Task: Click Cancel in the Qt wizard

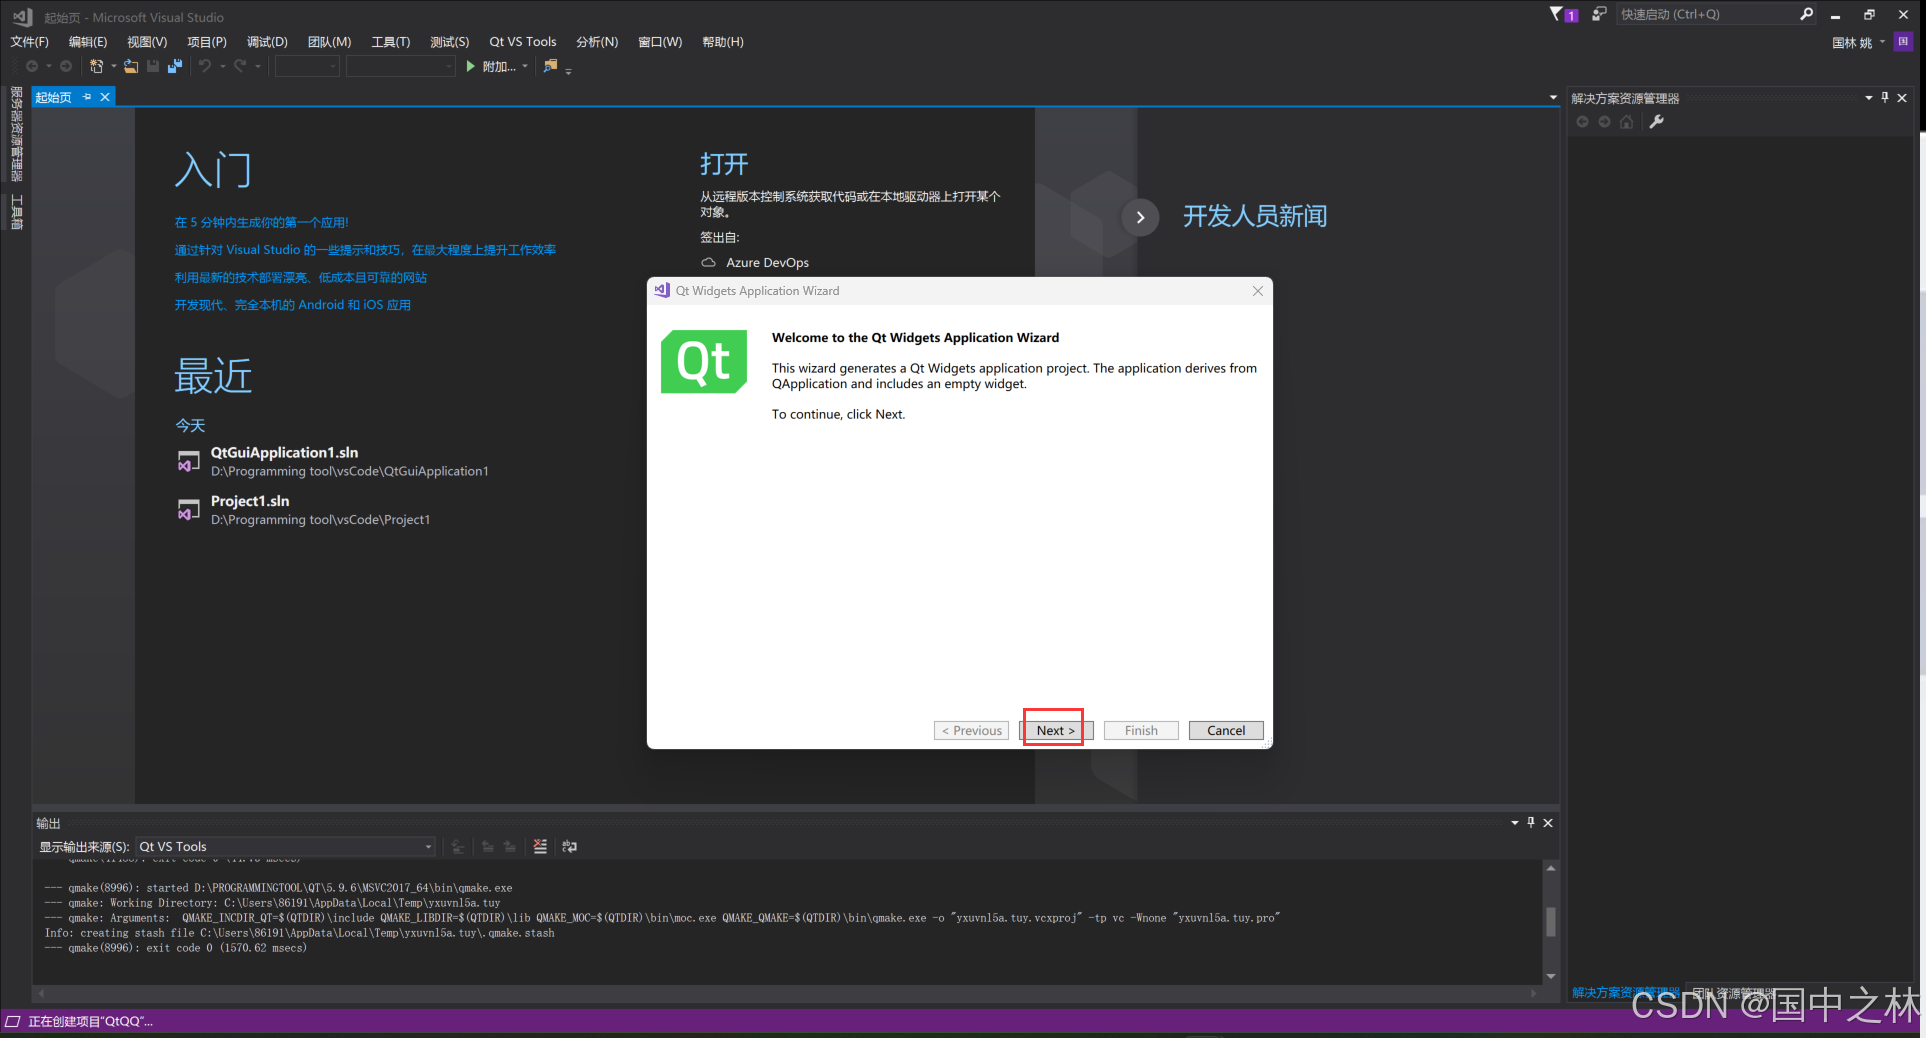Action: pyautogui.click(x=1226, y=730)
